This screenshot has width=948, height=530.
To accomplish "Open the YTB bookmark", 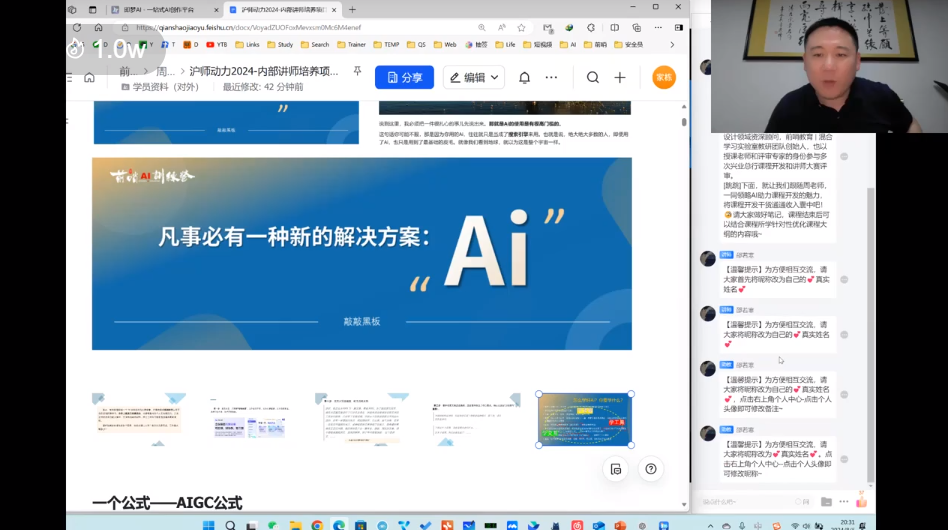I will [216, 45].
